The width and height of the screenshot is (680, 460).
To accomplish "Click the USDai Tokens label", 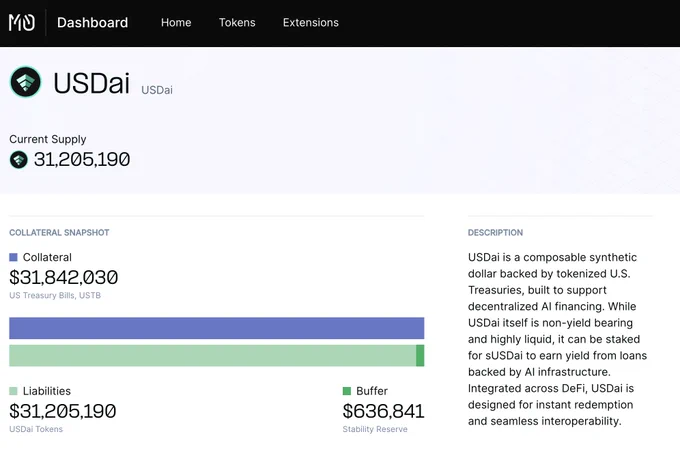I will (x=36, y=429).
